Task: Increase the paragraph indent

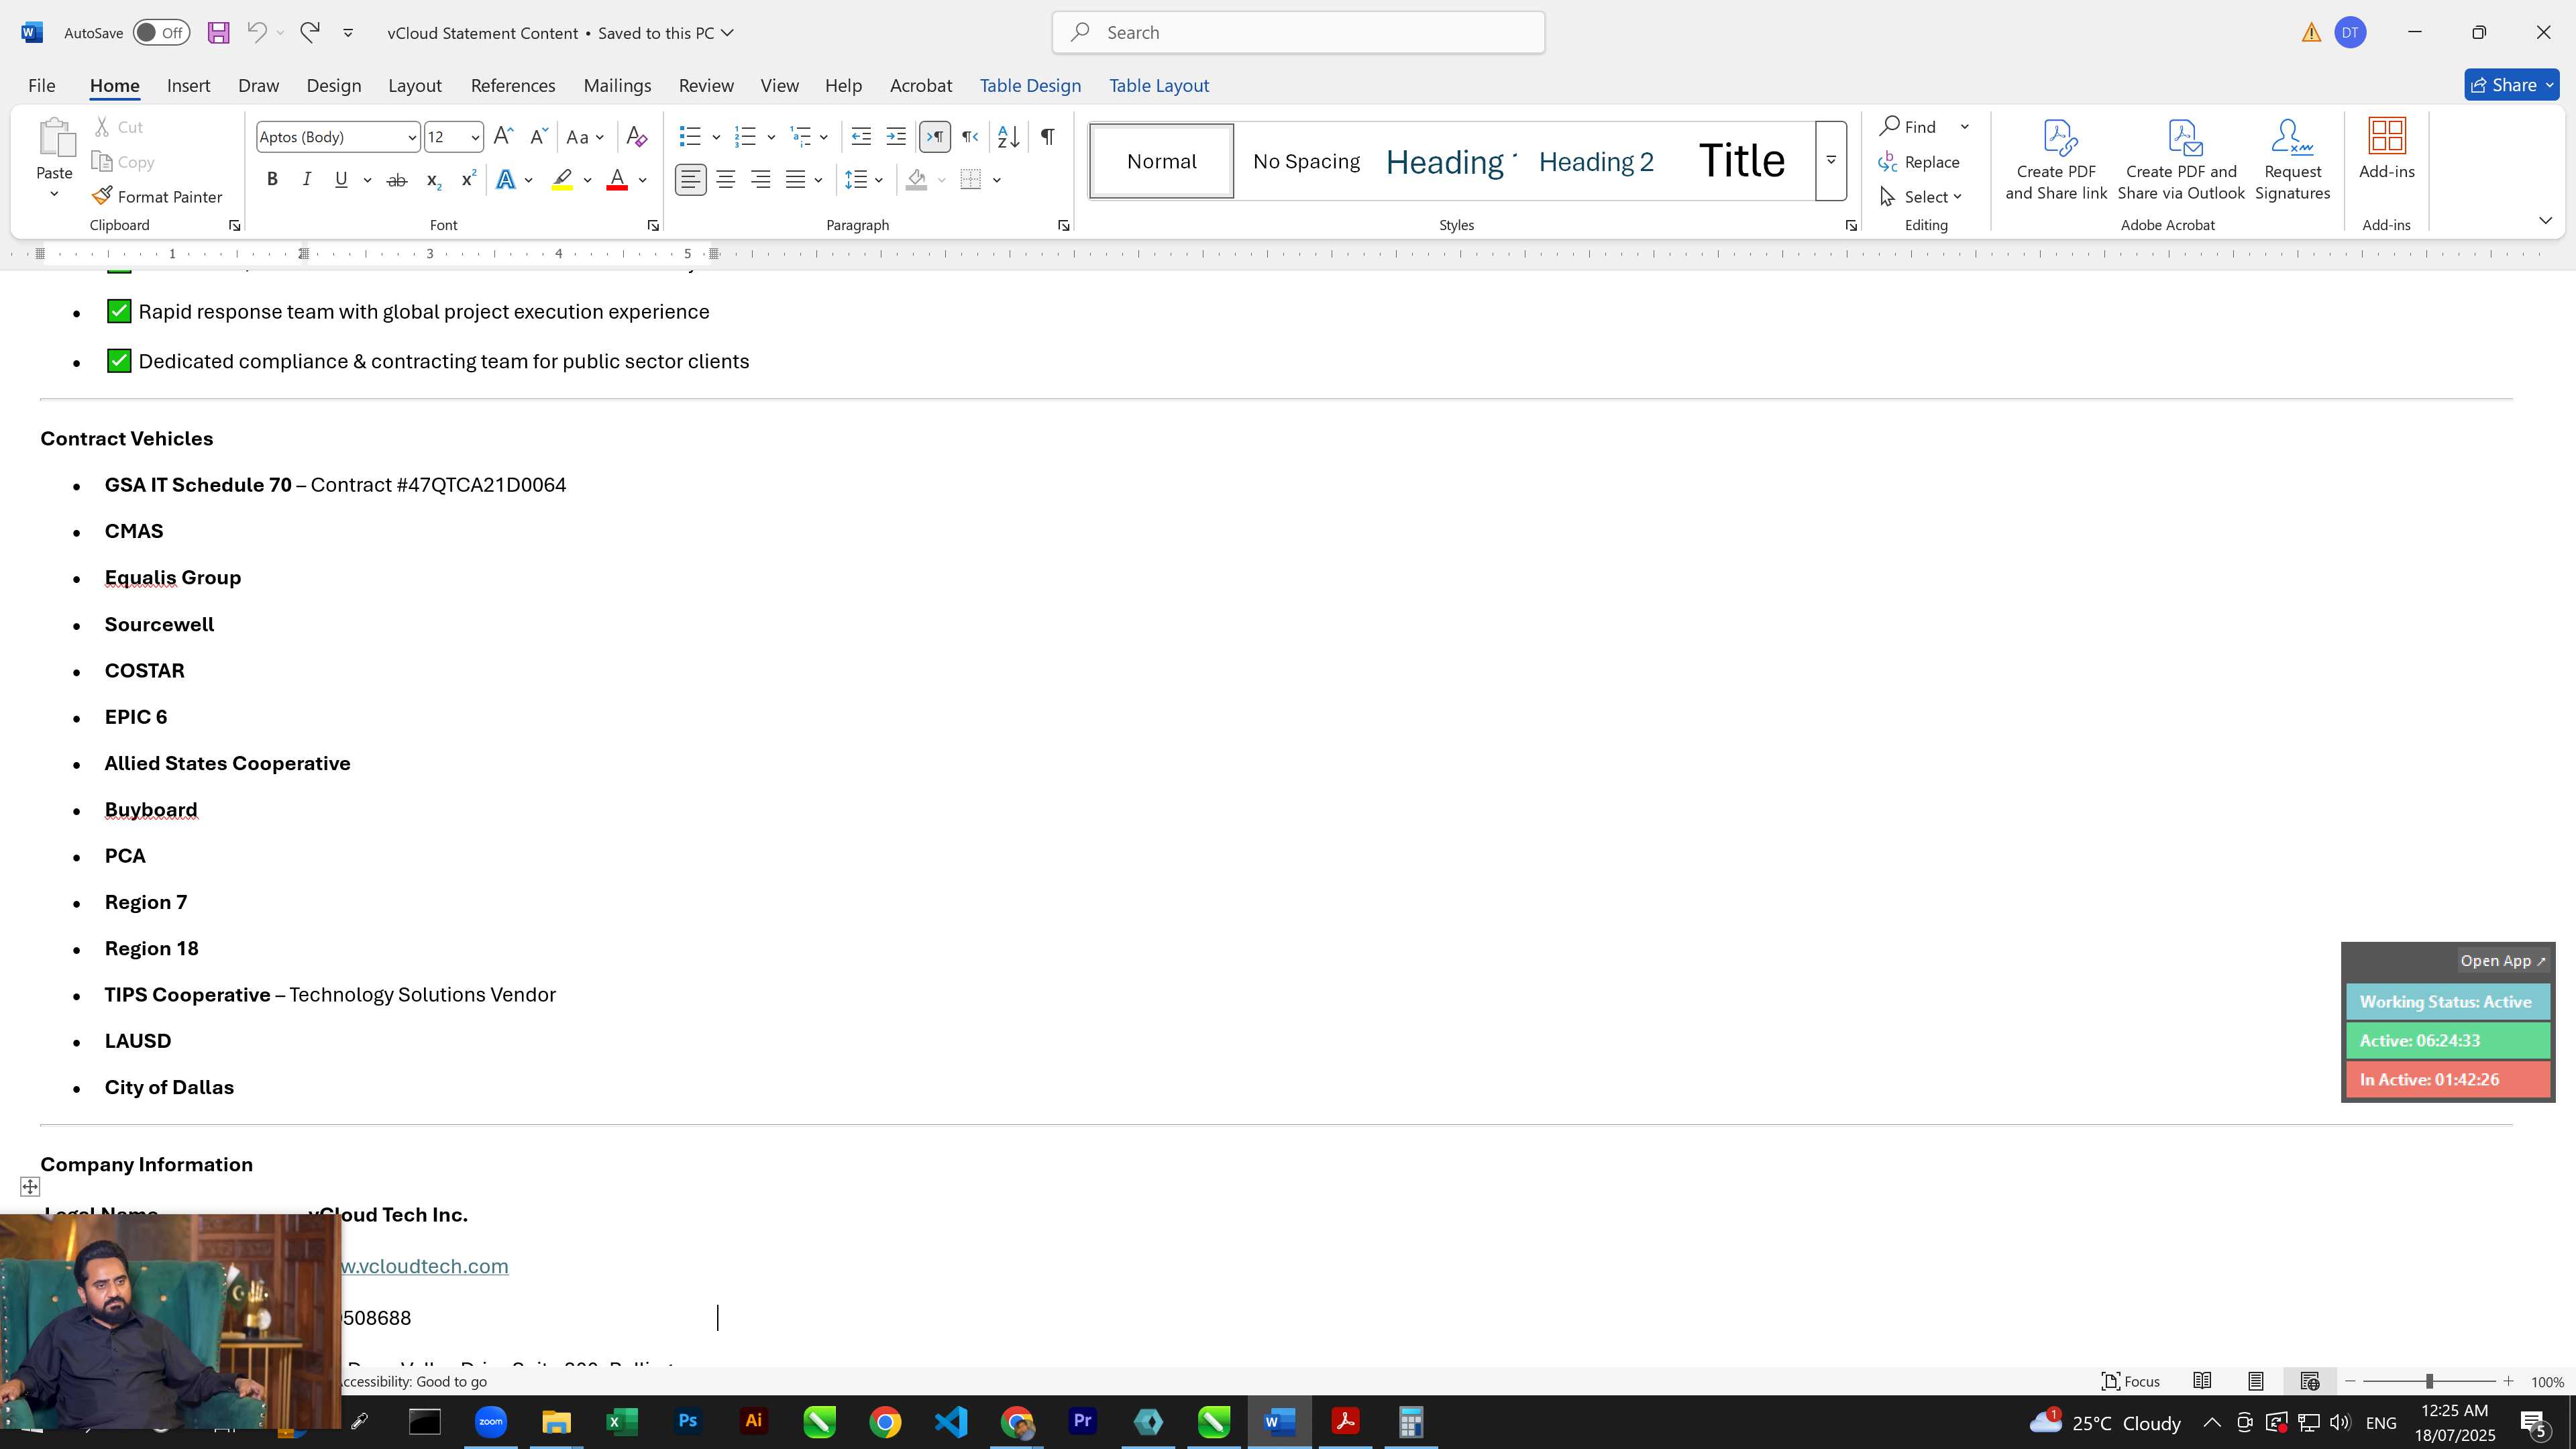Action: point(896,137)
